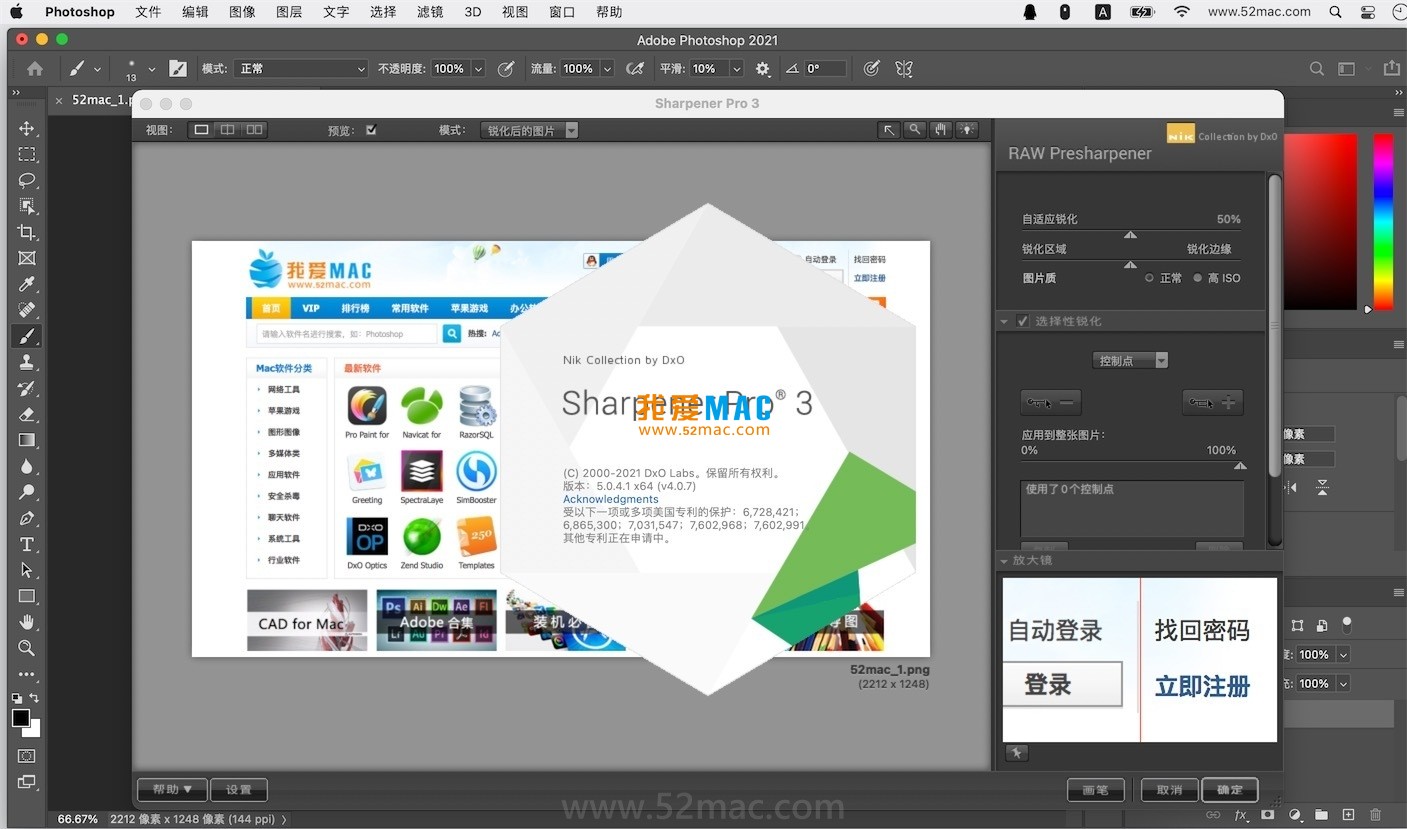Open the 图层 menu
The image size is (1407, 829).
click(289, 12)
